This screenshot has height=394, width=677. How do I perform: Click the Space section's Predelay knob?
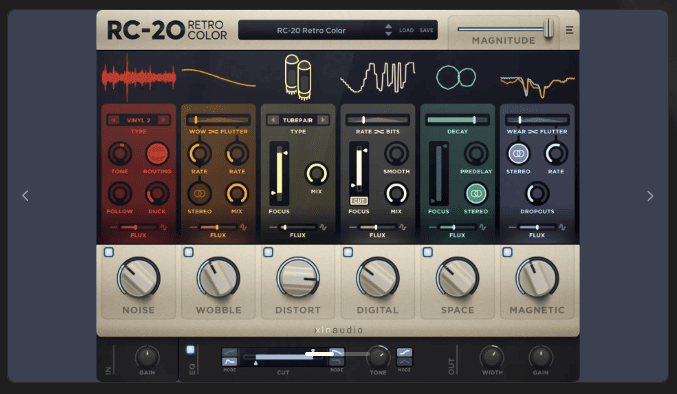476,154
